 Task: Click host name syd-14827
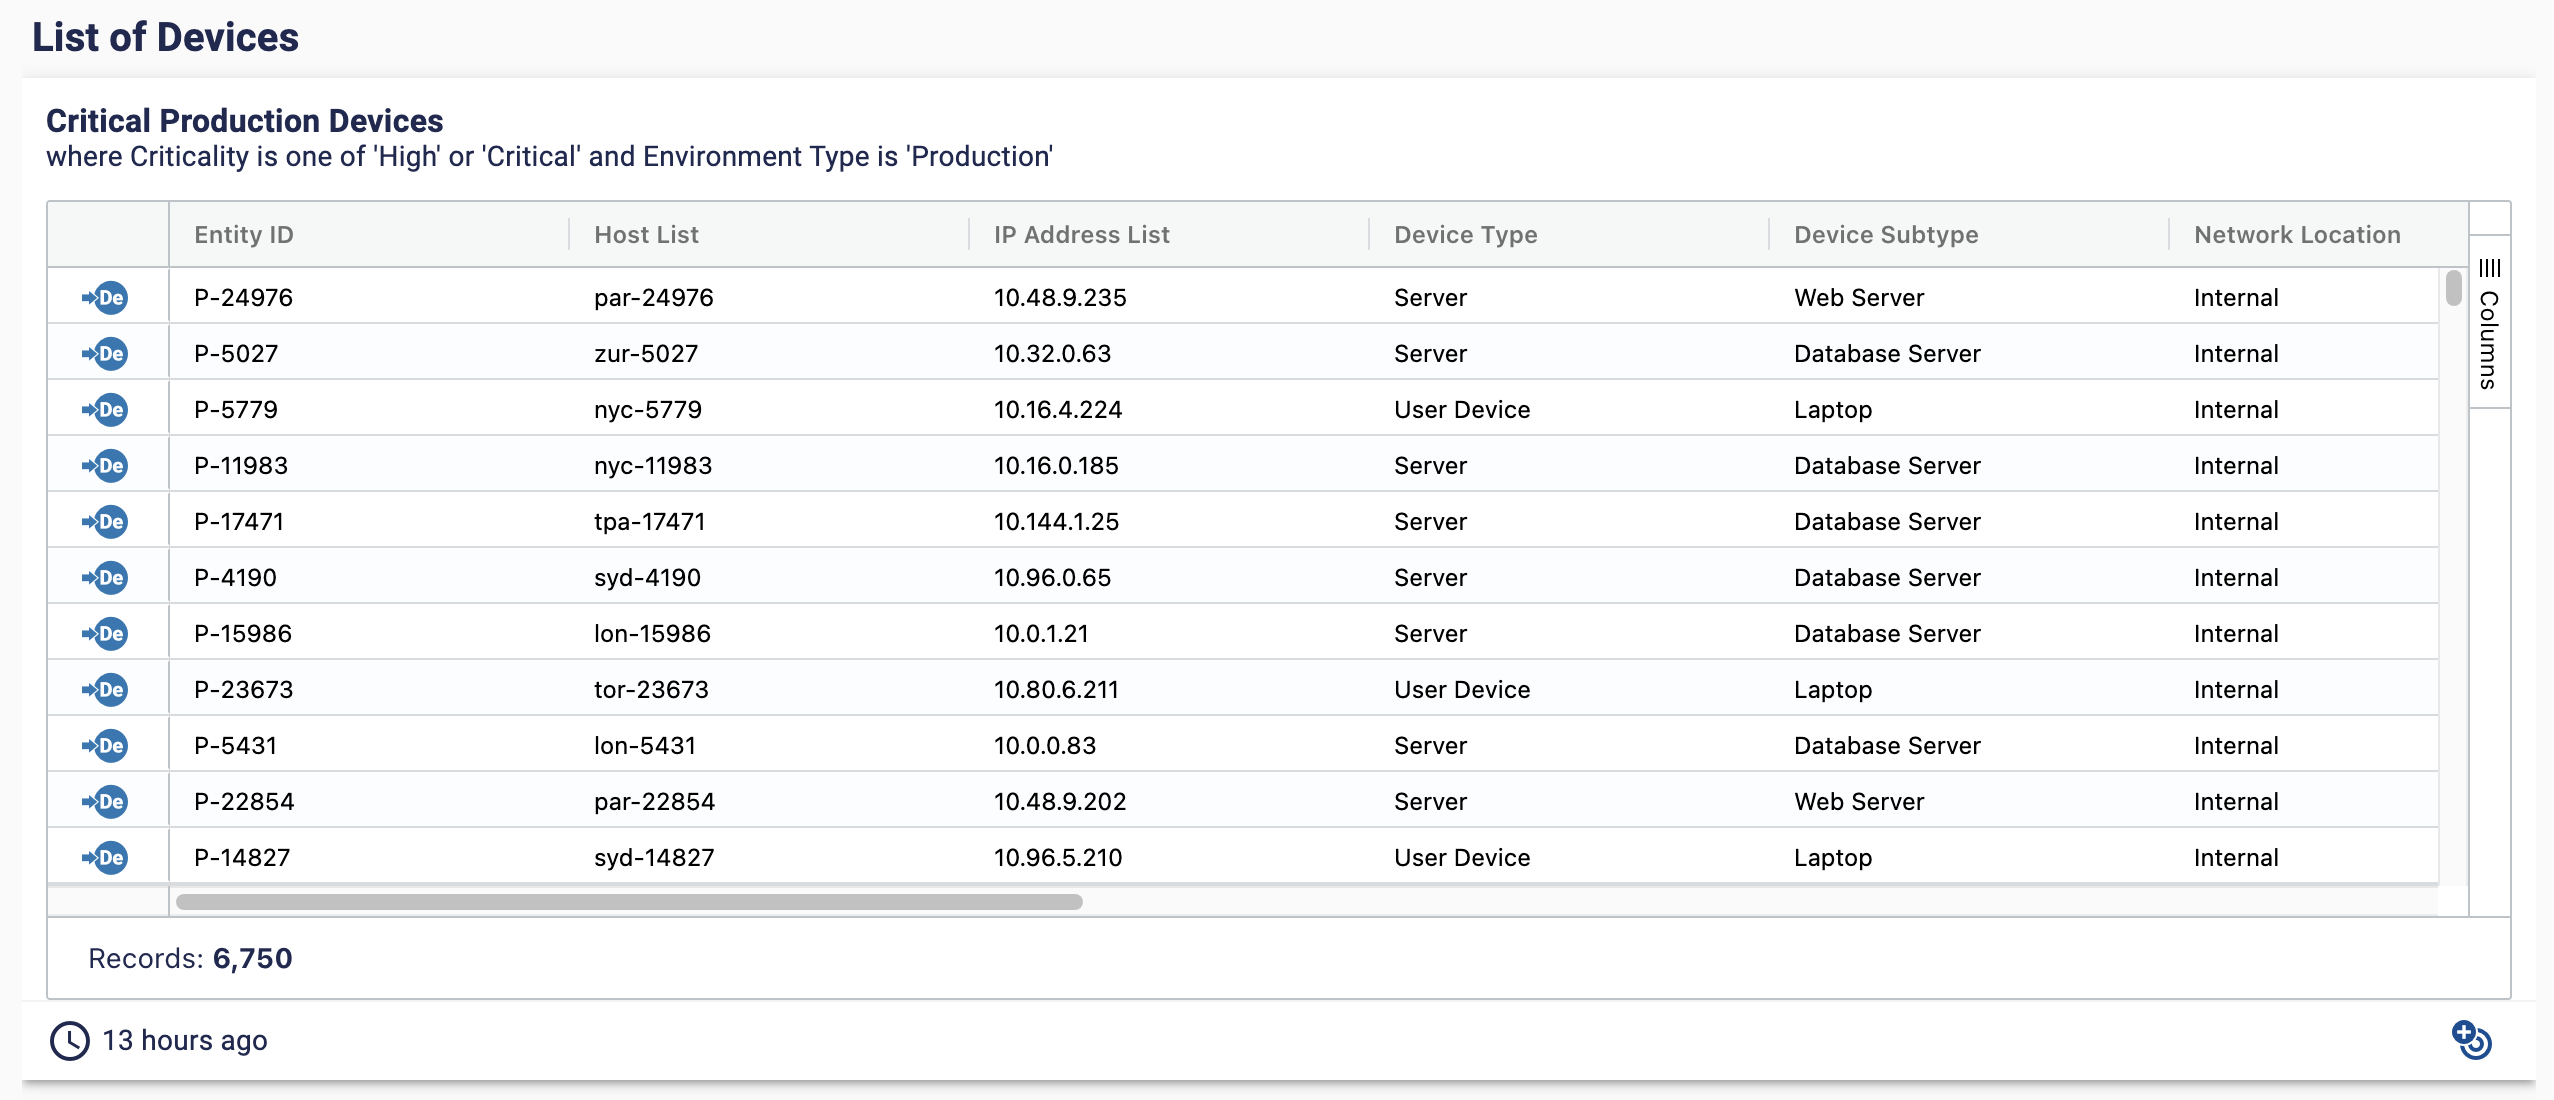(x=654, y=857)
